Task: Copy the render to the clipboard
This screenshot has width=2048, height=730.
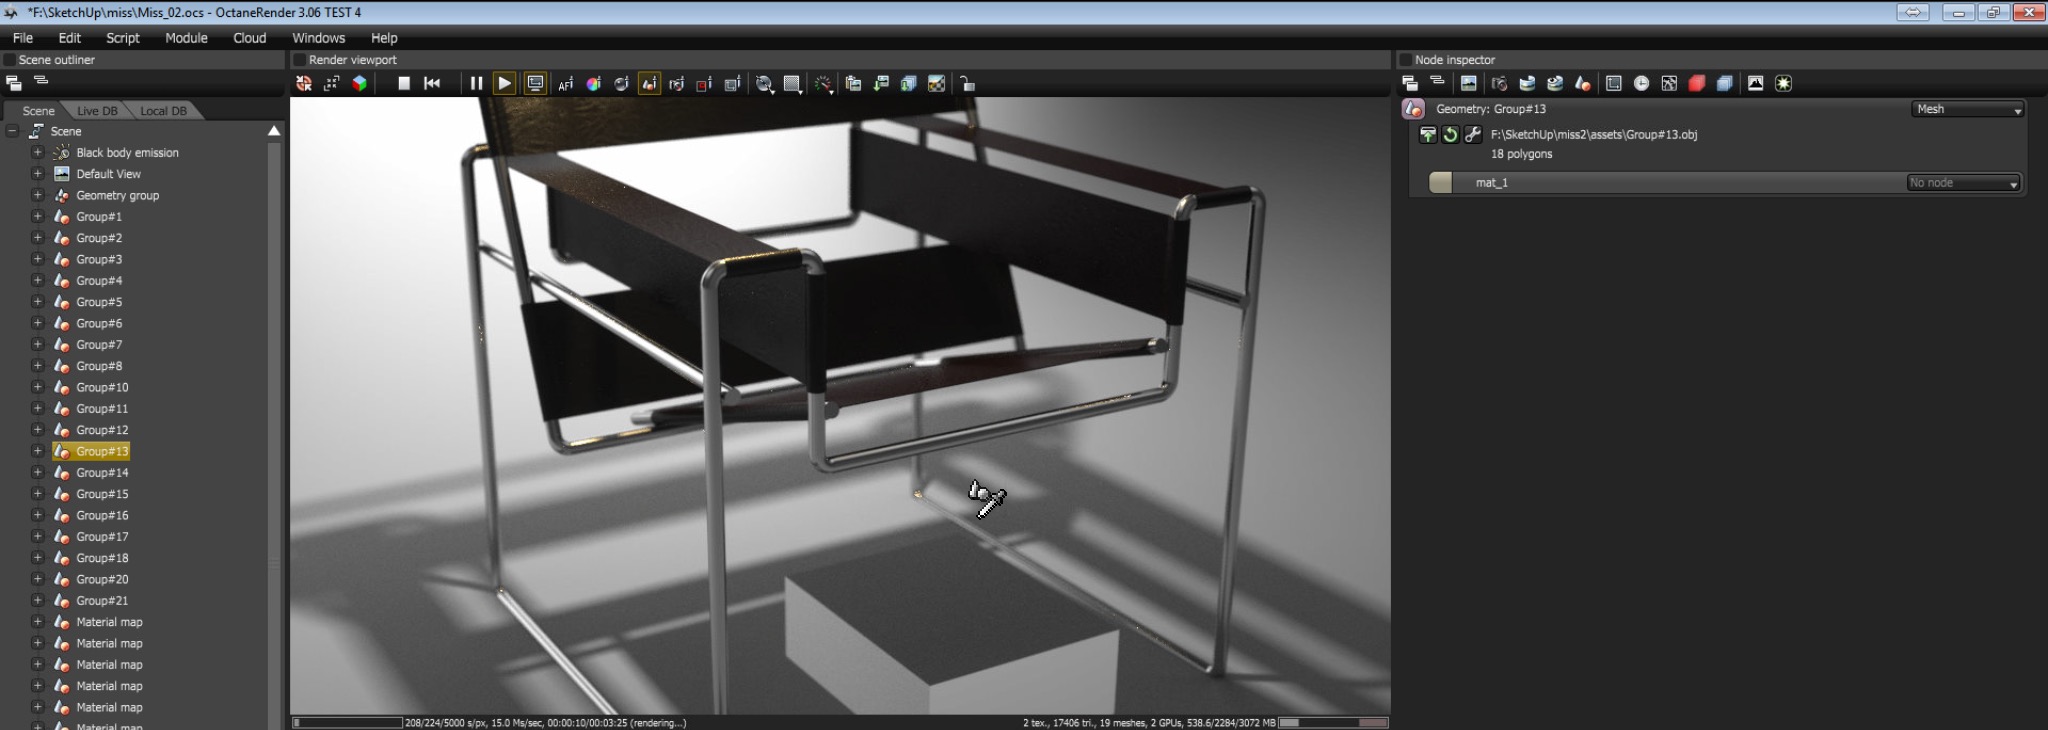Action: pyautogui.click(x=853, y=84)
